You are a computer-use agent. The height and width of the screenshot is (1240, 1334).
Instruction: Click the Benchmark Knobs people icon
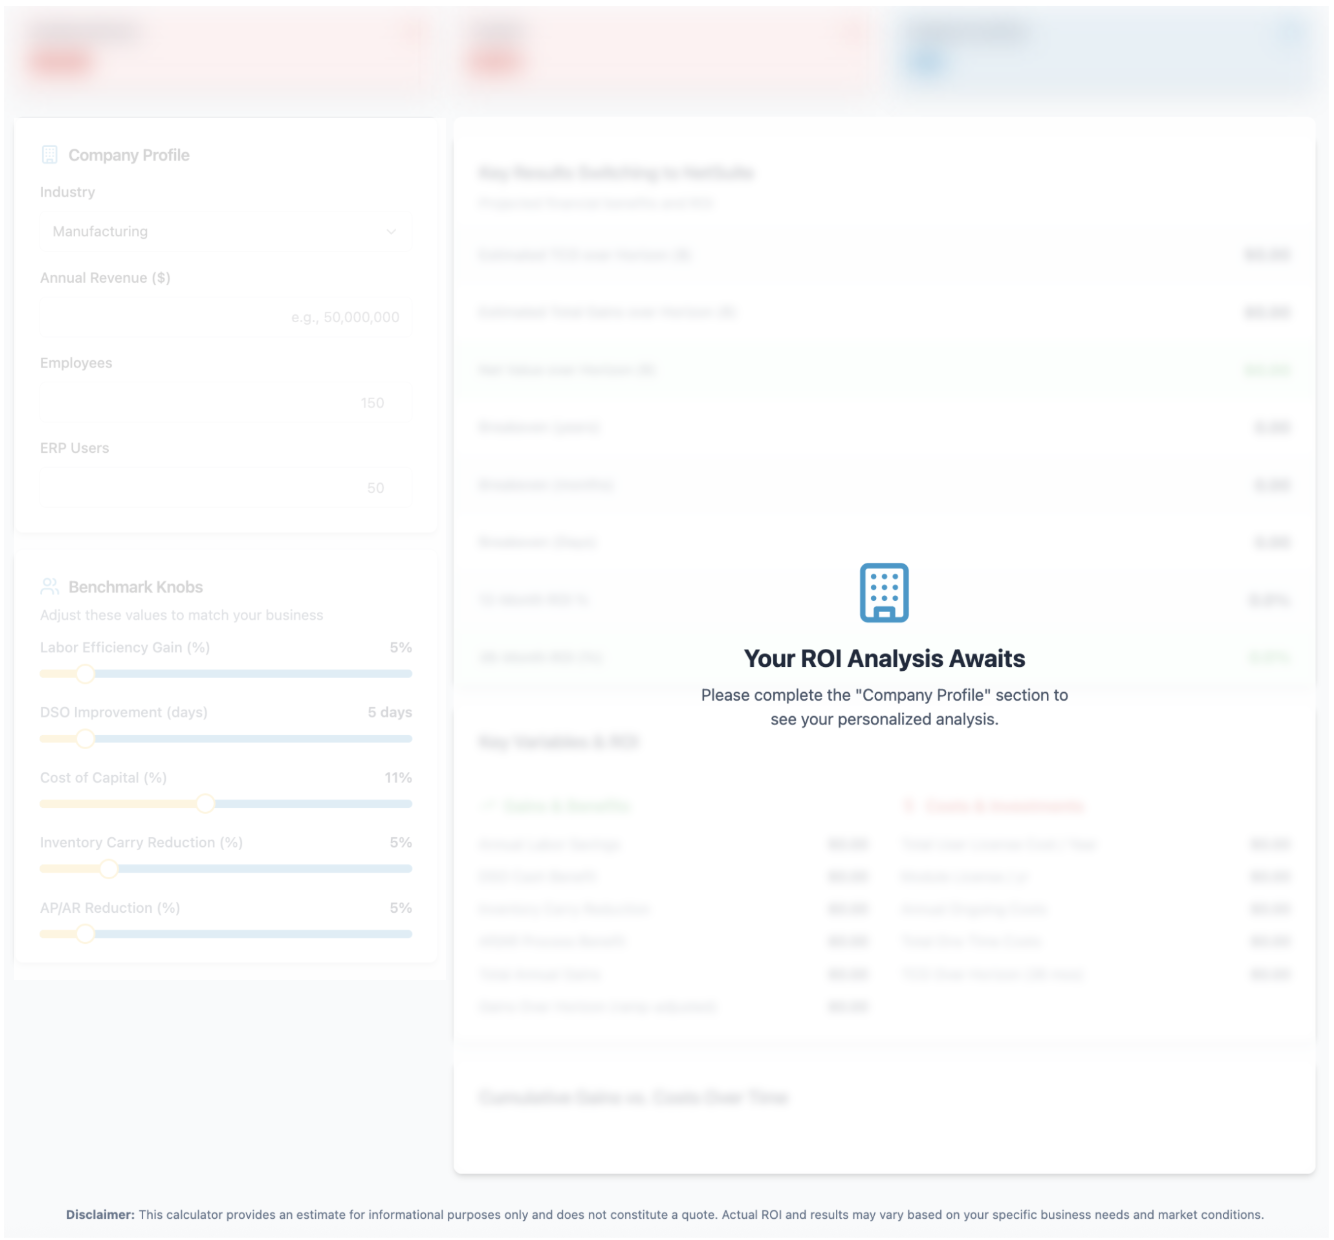pyautogui.click(x=49, y=587)
